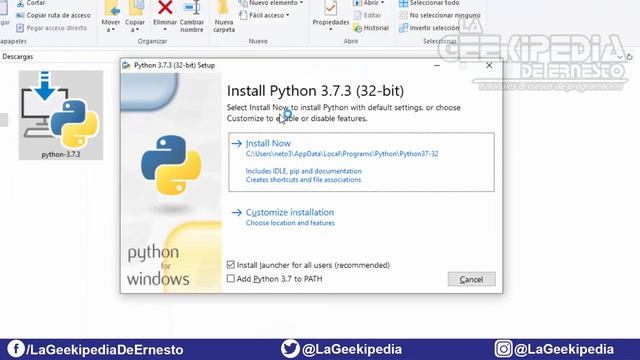The height and width of the screenshot is (360, 640).
Task: Cancel the Python setup
Action: [x=471, y=279]
